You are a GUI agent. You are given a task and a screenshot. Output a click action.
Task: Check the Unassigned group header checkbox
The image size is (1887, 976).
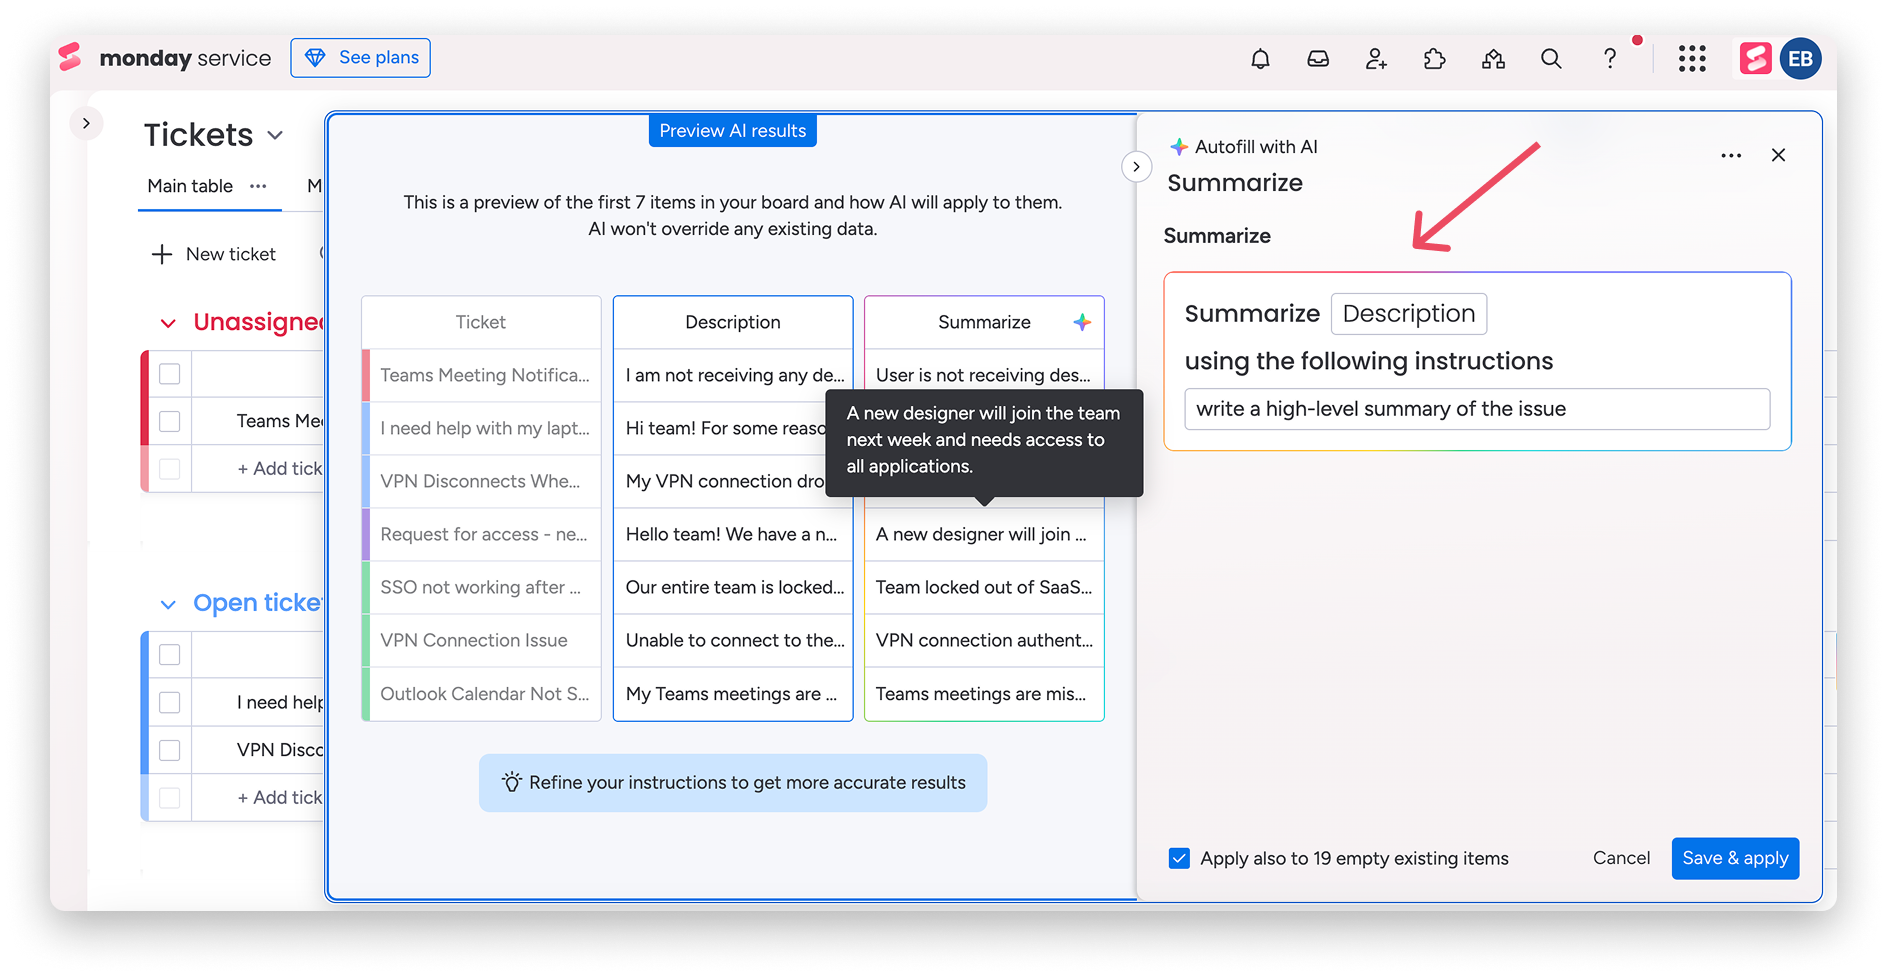coord(170,374)
